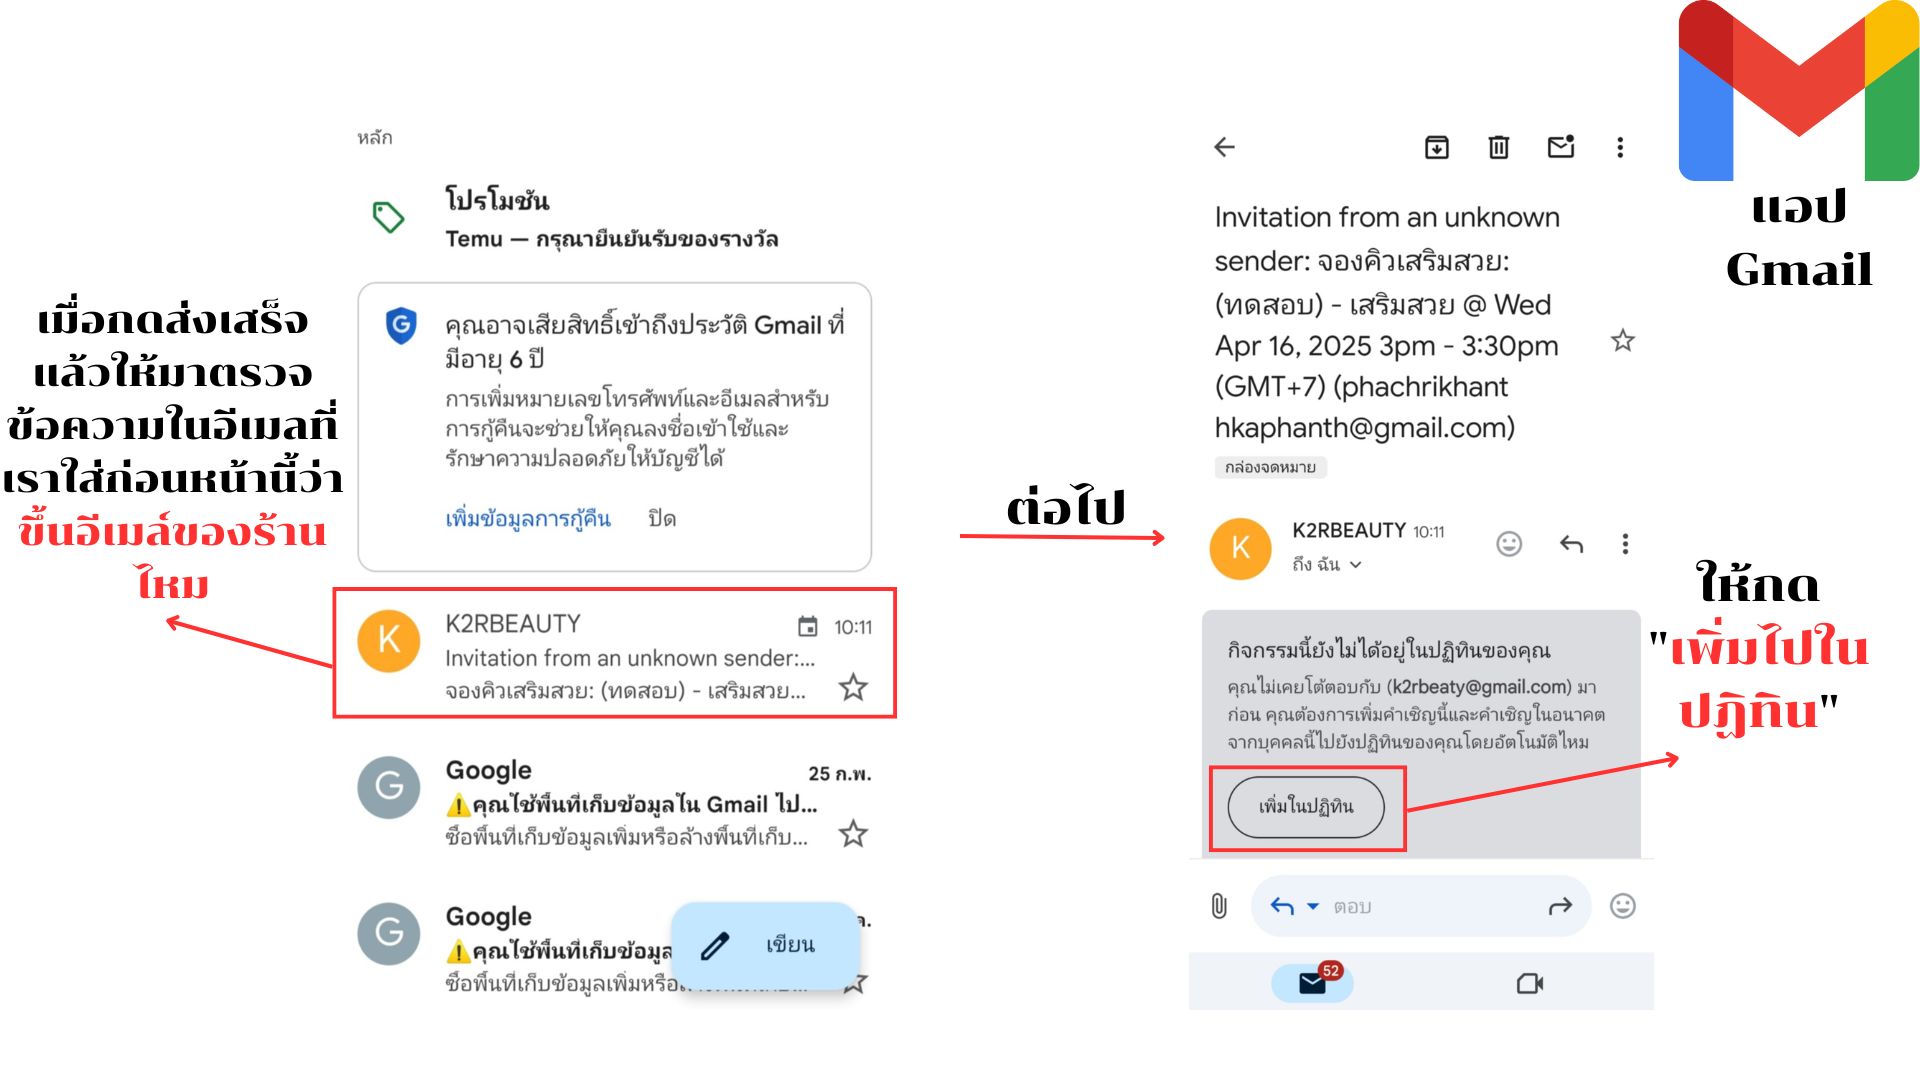The image size is (1920, 1080).
Task: Add emoji reaction to K2RBEAUTY message
Action: 1508,544
